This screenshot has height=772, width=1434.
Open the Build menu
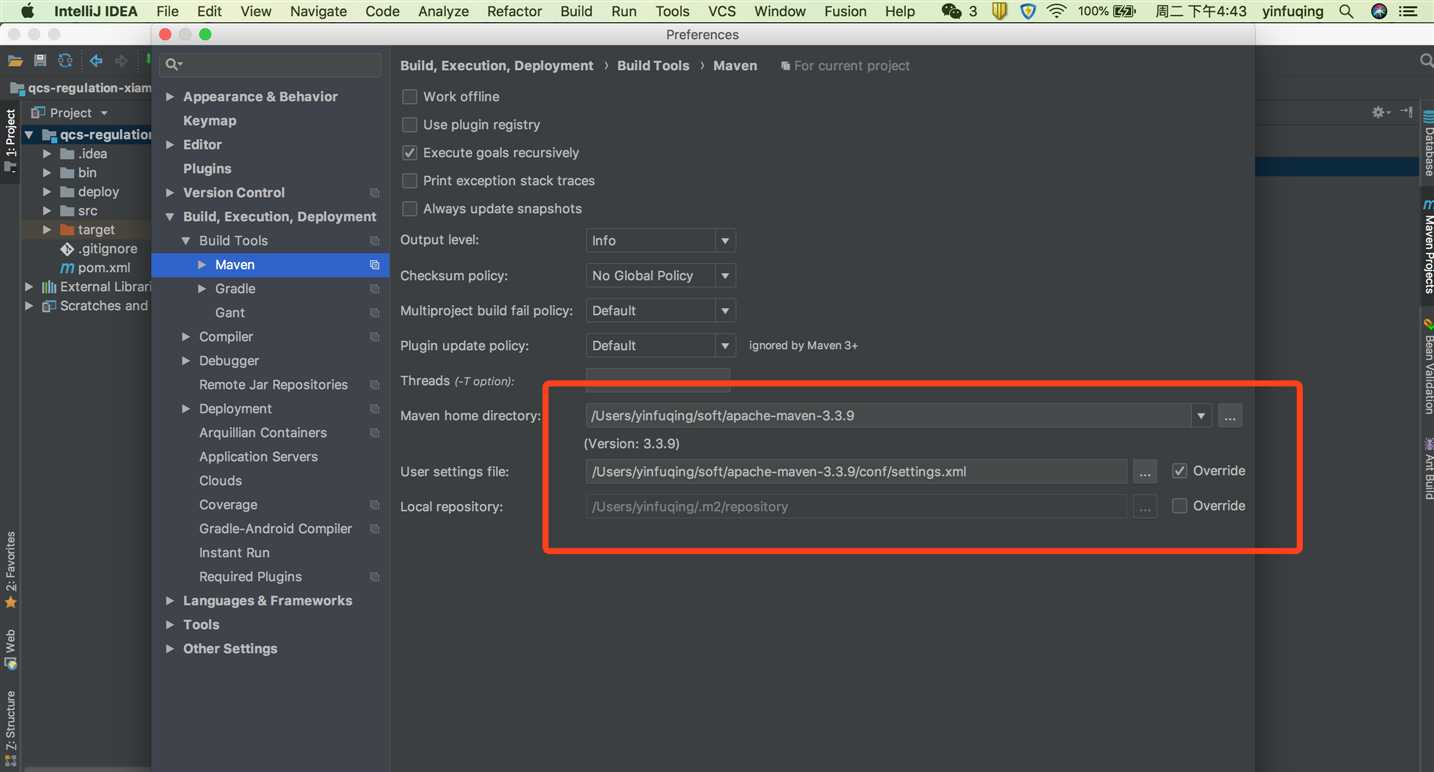pyautogui.click(x=576, y=11)
